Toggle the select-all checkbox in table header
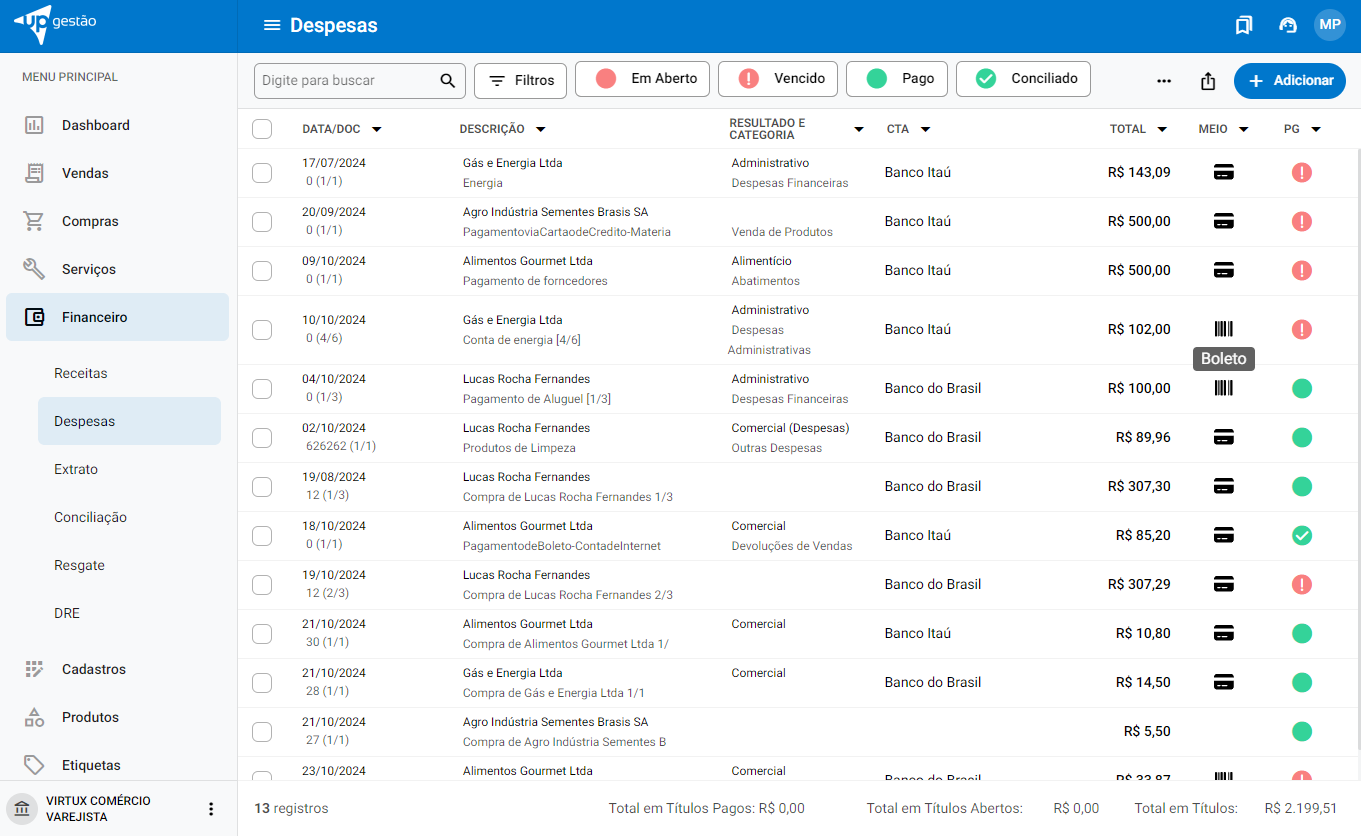The height and width of the screenshot is (836, 1361). point(262,129)
